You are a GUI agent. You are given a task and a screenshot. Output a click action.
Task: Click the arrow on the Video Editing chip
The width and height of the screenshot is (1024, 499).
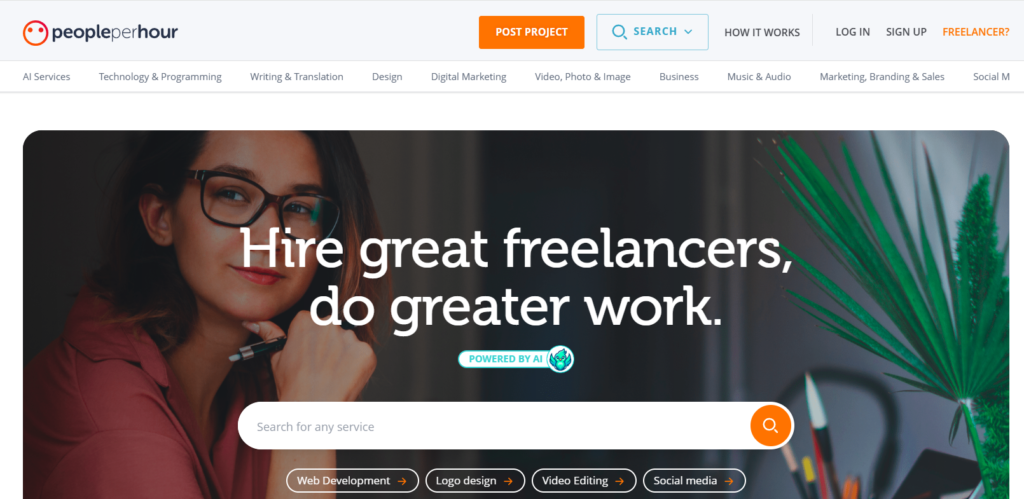point(619,481)
